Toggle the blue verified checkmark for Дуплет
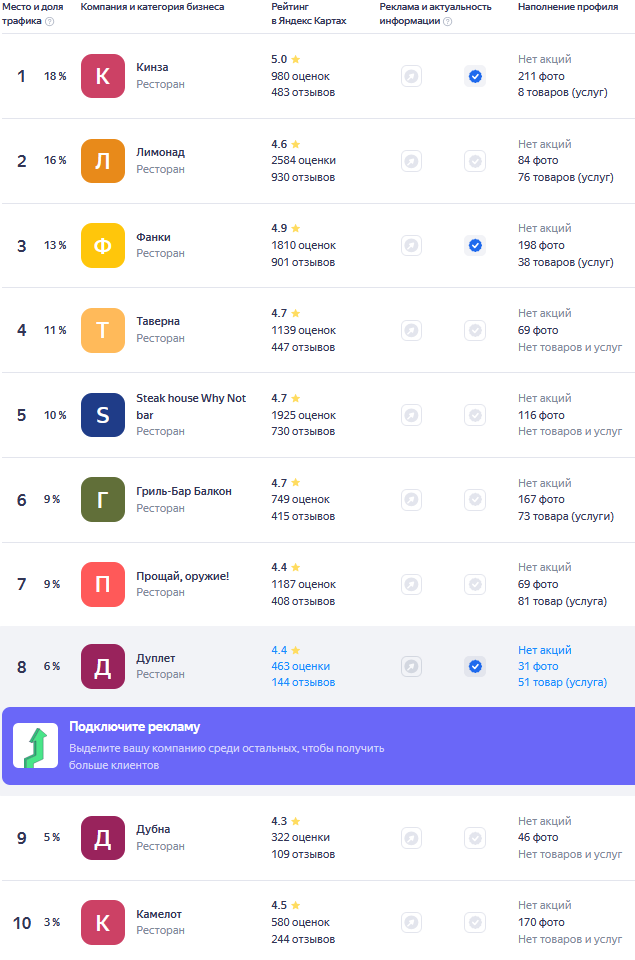 point(475,667)
